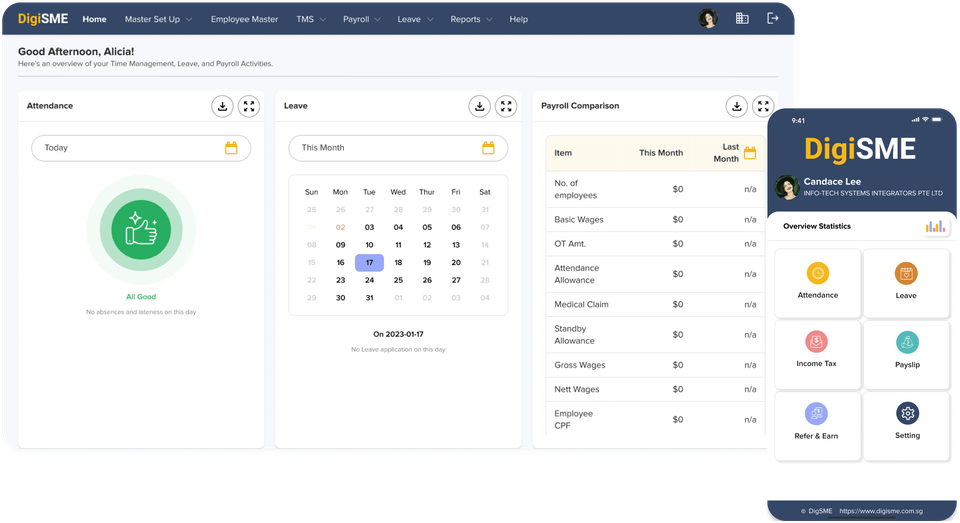Open the Attendance 'Today' date picker
This screenshot has width=960, height=523.
(141, 148)
